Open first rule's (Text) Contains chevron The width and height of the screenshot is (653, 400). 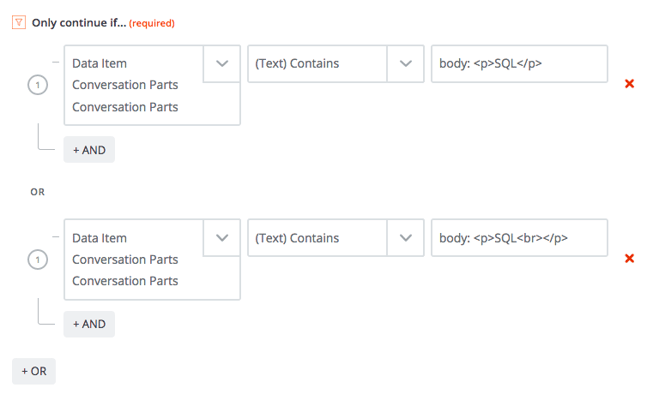(x=405, y=64)
